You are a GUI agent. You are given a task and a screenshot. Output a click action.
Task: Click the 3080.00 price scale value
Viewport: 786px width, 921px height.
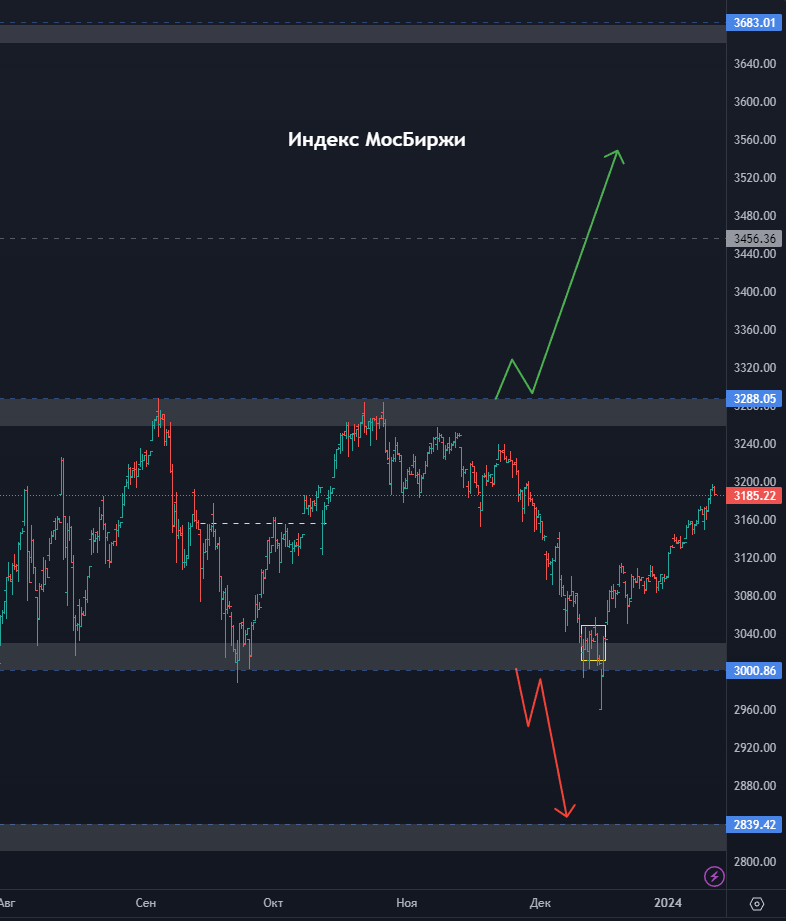[755, 596]
